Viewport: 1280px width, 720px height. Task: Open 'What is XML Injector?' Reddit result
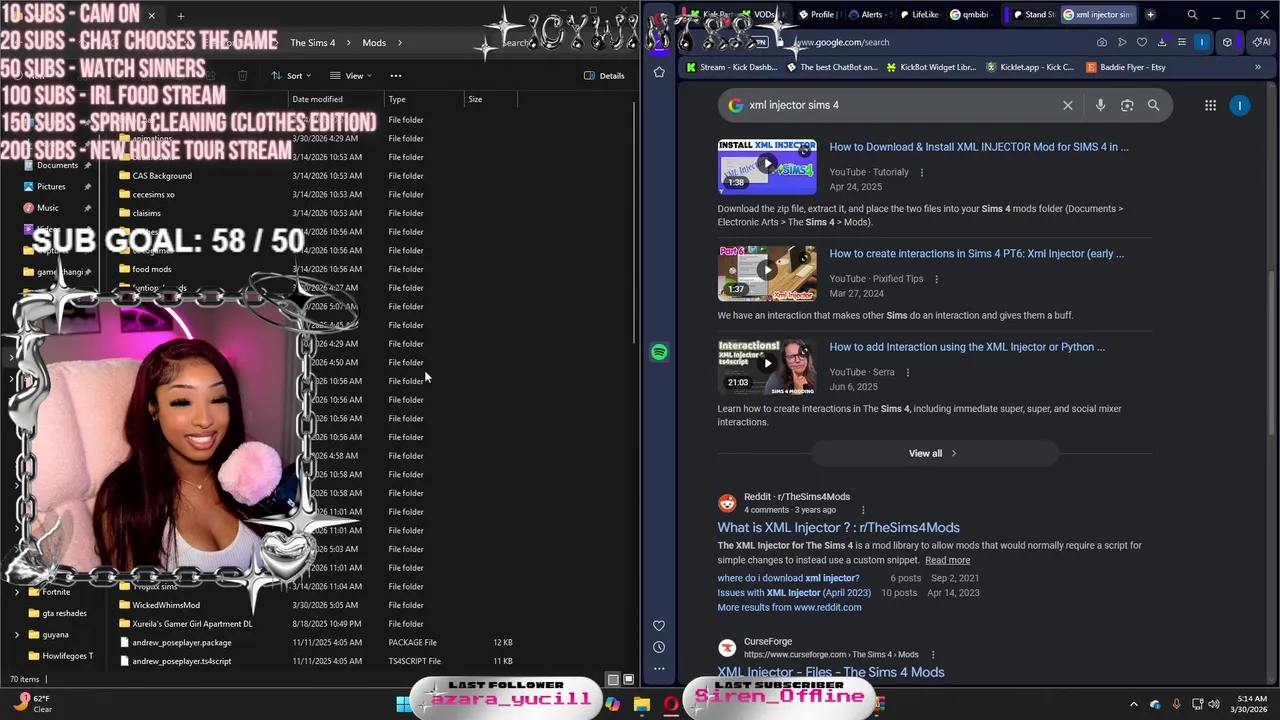point(838,528)
